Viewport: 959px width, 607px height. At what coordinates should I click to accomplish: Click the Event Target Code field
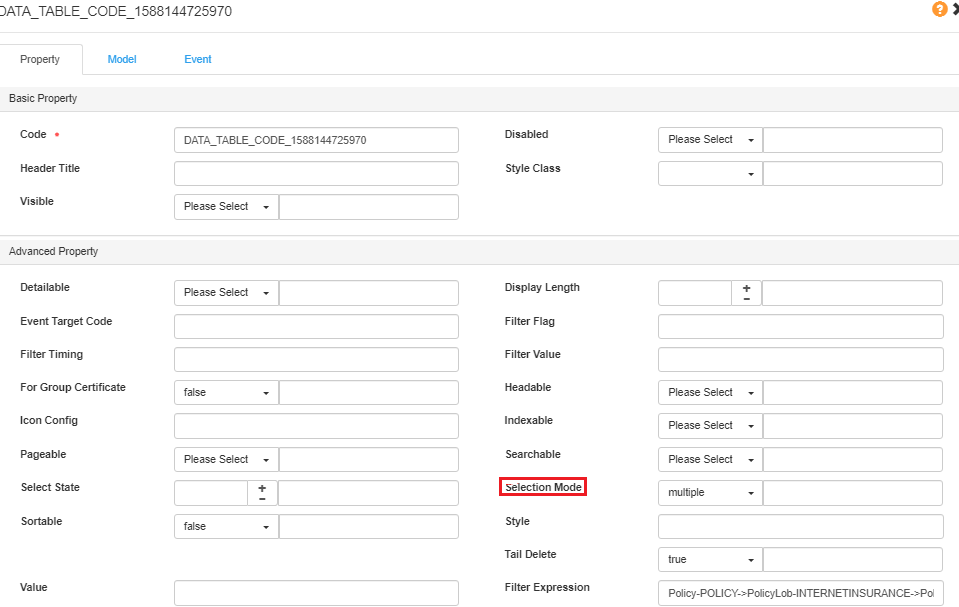[x=316, y=327]
